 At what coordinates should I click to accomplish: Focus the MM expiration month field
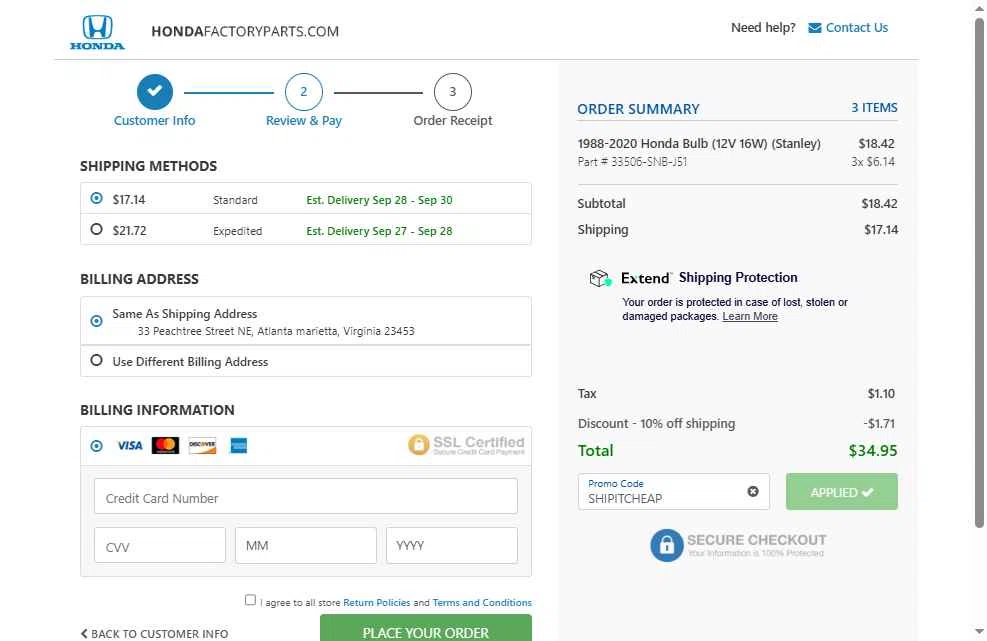point(306,545)
